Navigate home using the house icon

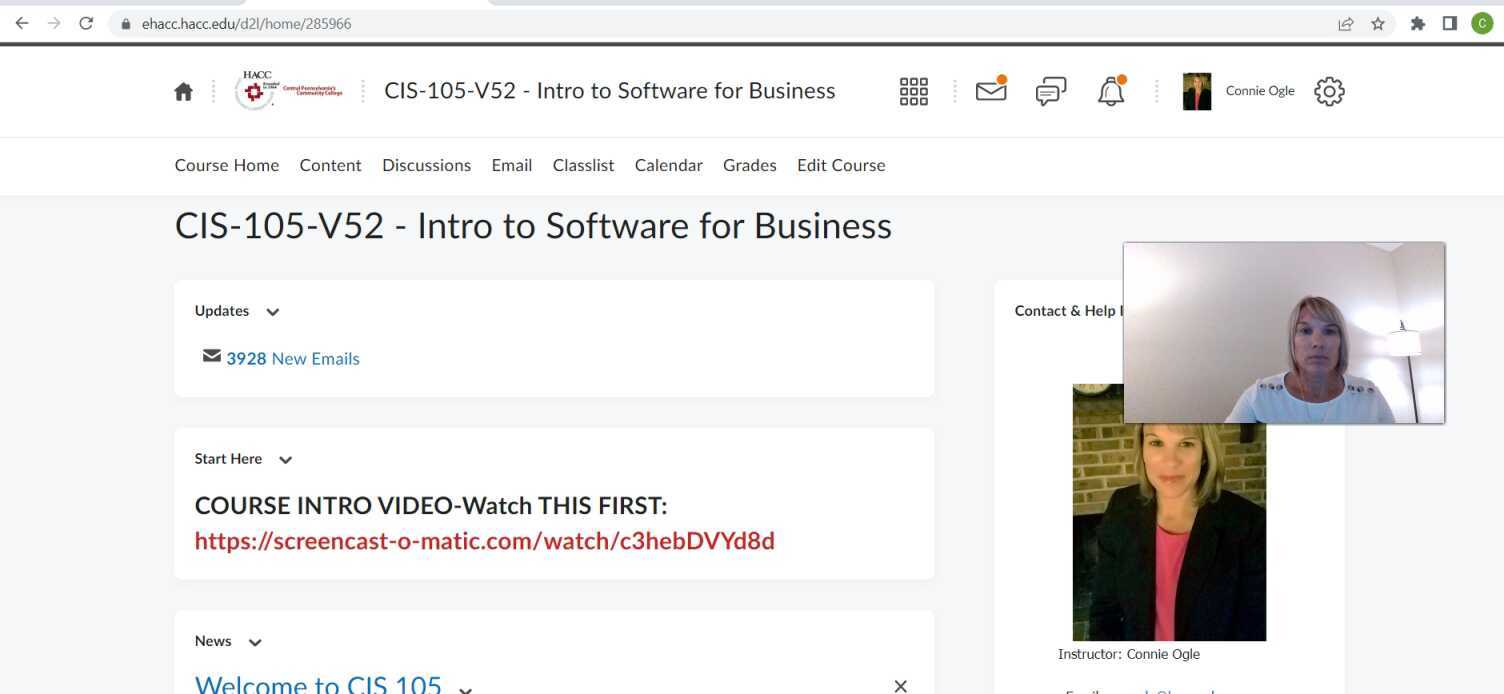(183, 90)
